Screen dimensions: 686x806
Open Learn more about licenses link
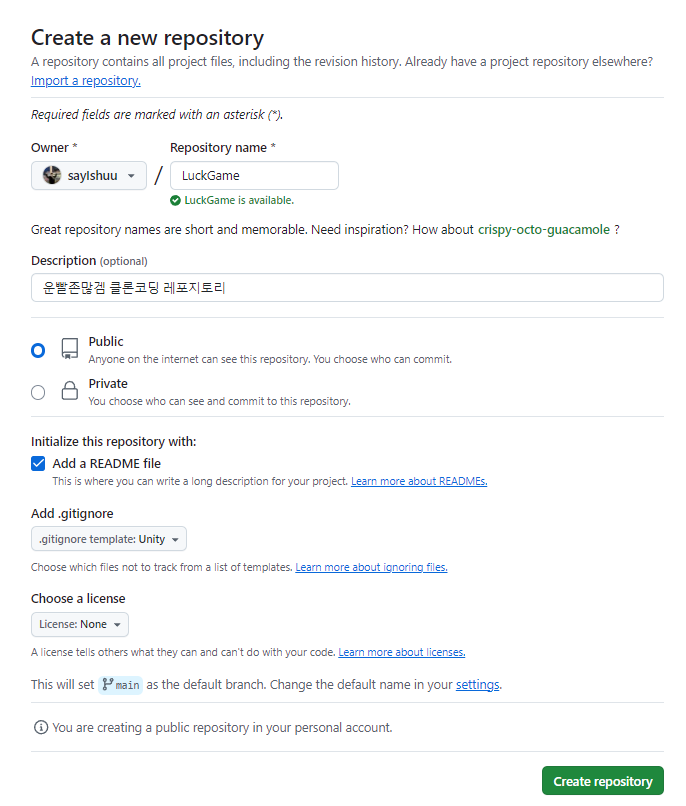pos(402,653)
